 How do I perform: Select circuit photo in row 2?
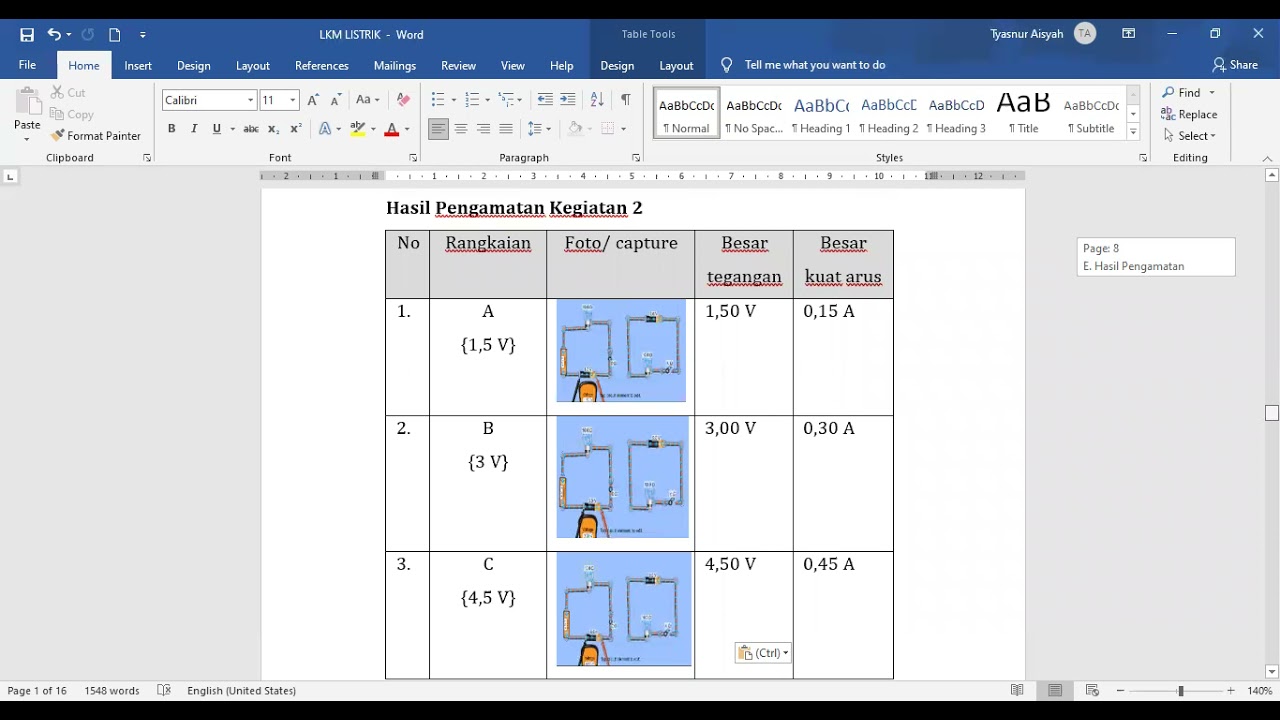(622, 477)
